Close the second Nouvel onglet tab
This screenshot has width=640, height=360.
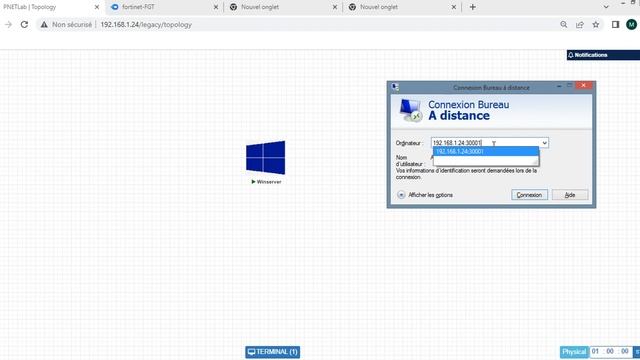(x=453, y=7)
